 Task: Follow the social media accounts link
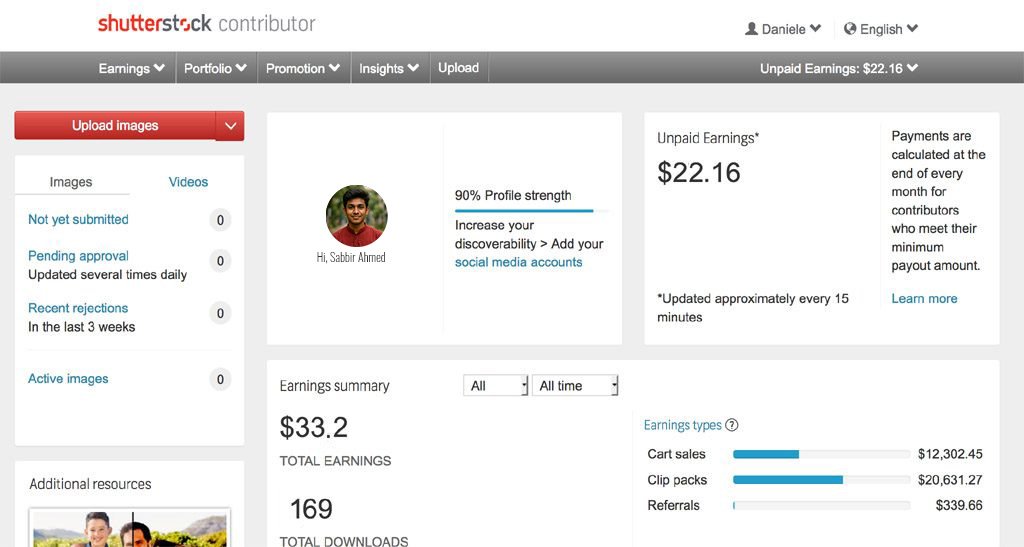(518, 262)
